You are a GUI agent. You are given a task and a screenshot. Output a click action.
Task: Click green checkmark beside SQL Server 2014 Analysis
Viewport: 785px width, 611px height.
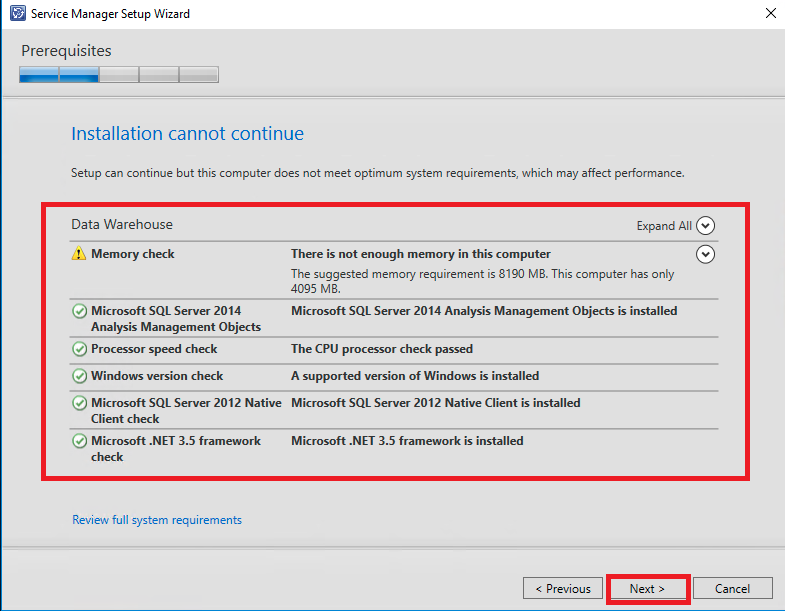[80, 312]
